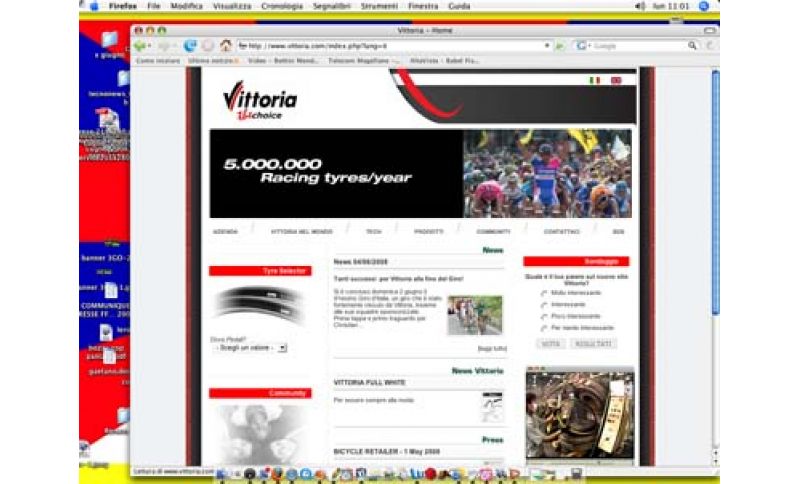
Task: Click the Firefox forward arrow button
Action: (163, 46)
